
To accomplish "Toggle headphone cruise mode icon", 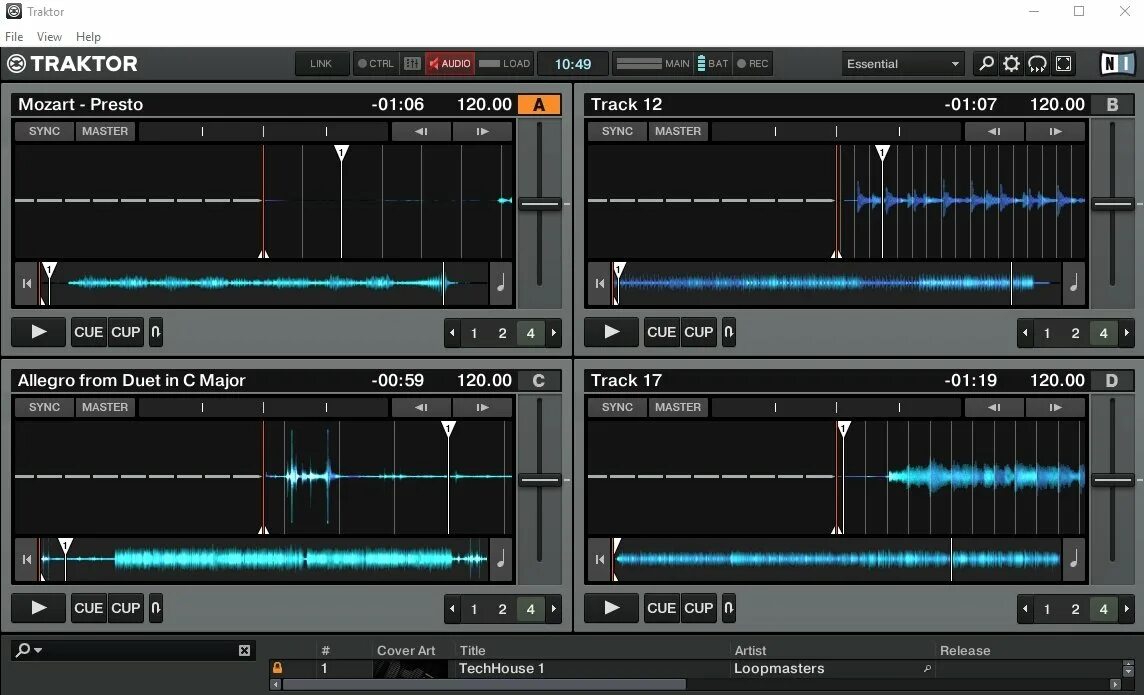I will pyautogui.click(x=1037, y=64).
